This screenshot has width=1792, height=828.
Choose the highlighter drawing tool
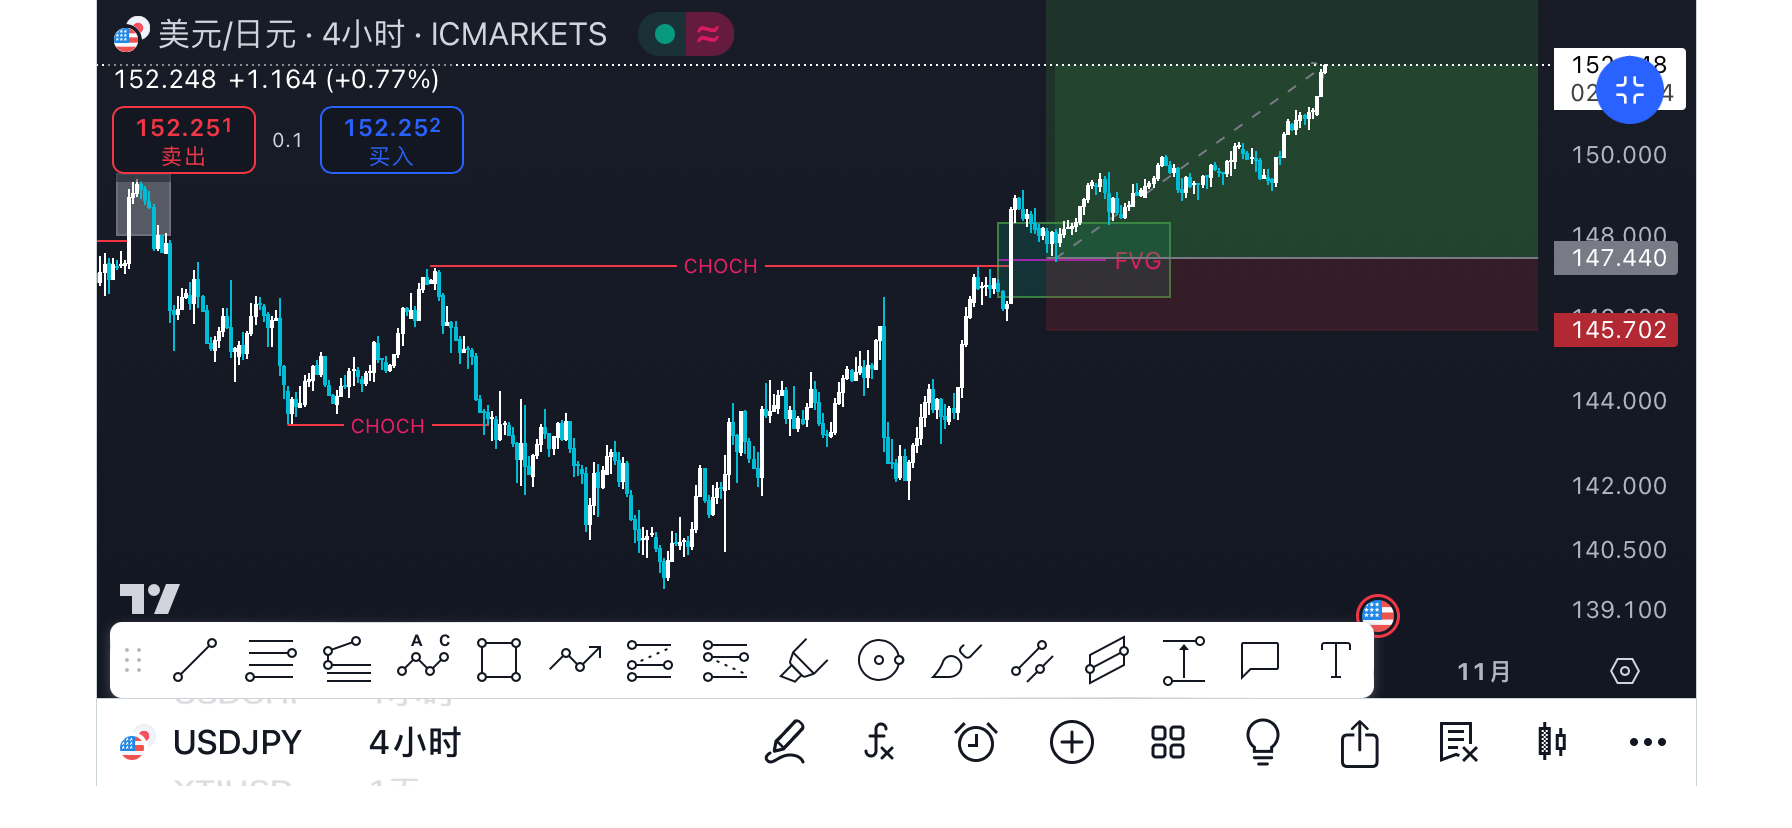(x=803, y=661)
